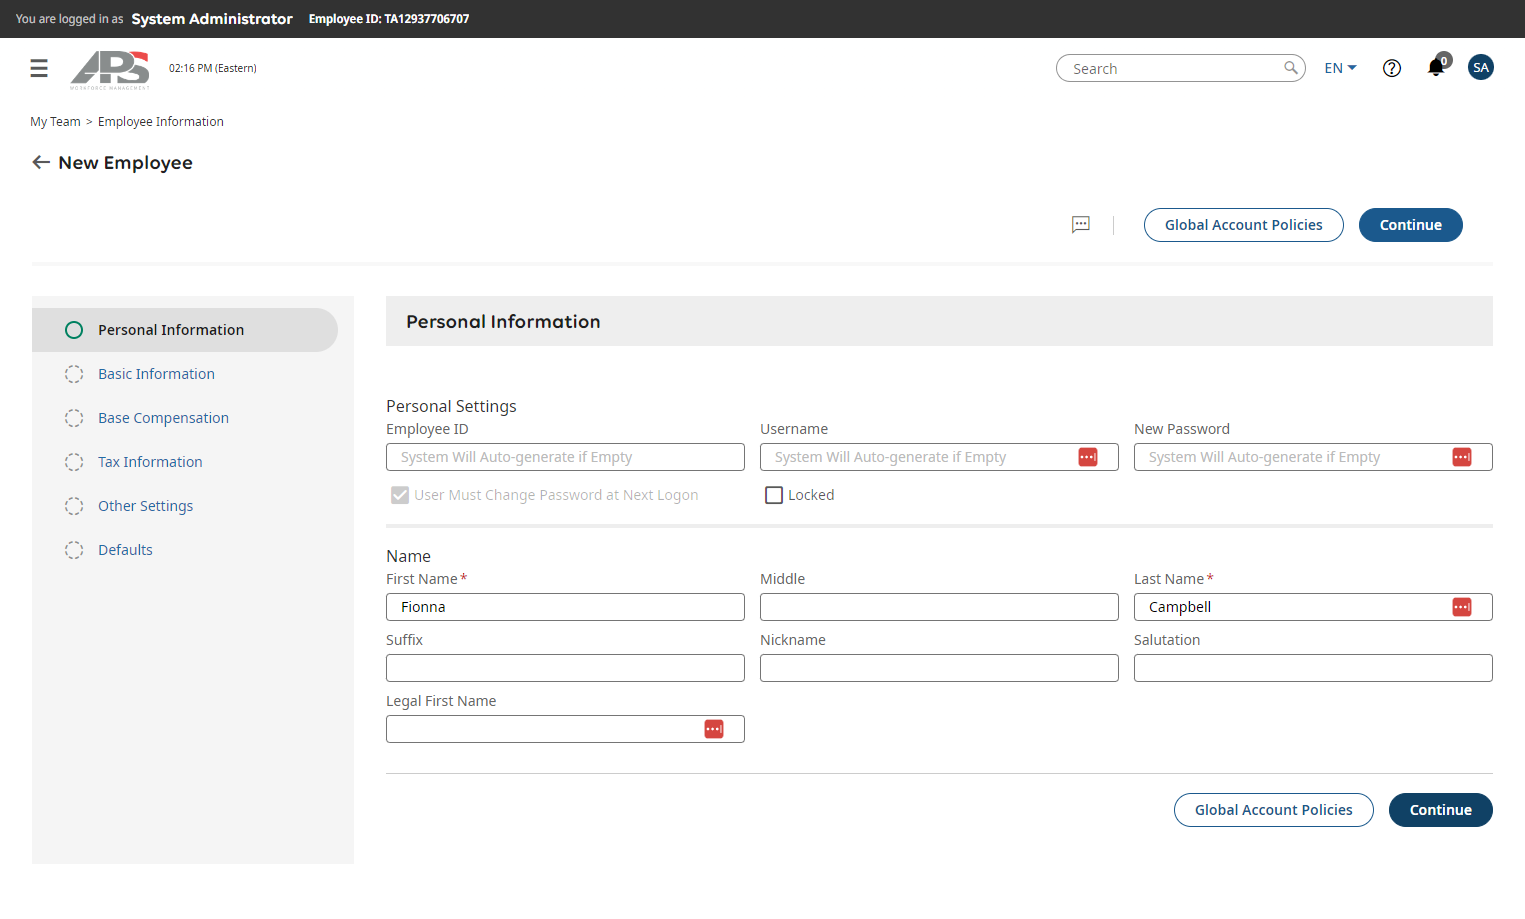This screenshot has width=1525, height=919.
Task: Open the notifications bell
Action: pos(1436,67)
